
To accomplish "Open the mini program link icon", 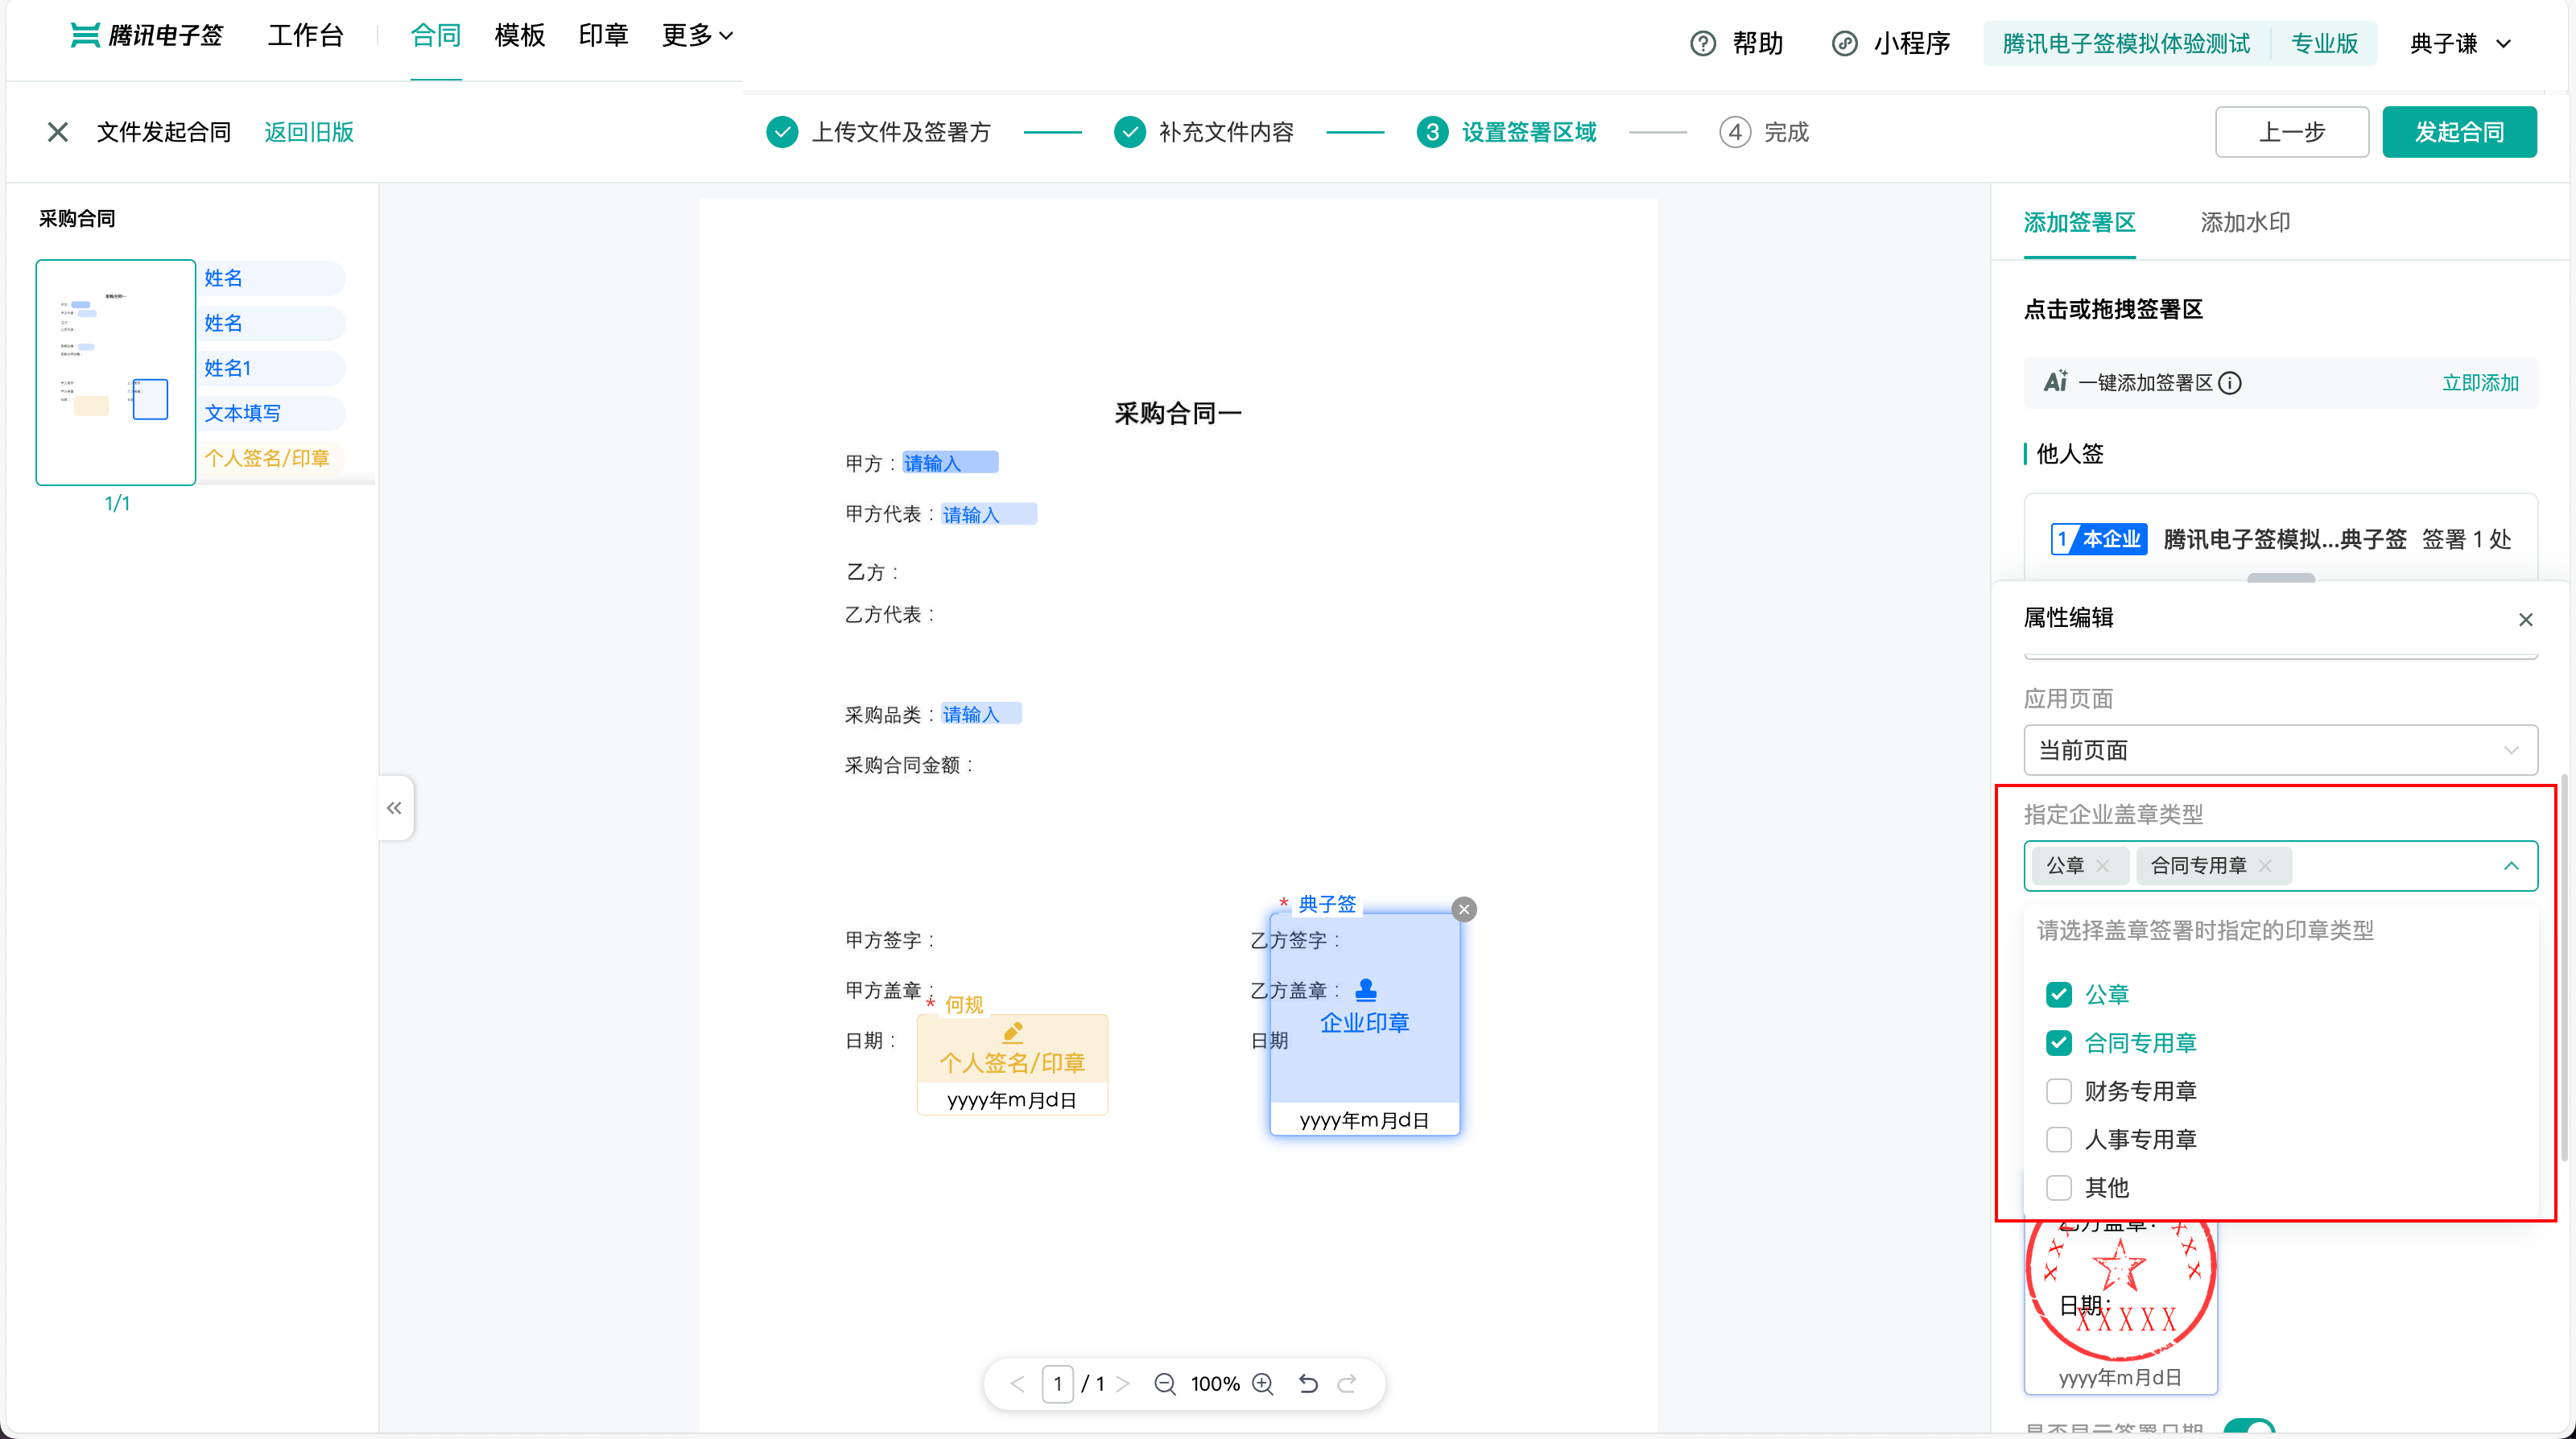I will click(1844, 43).
